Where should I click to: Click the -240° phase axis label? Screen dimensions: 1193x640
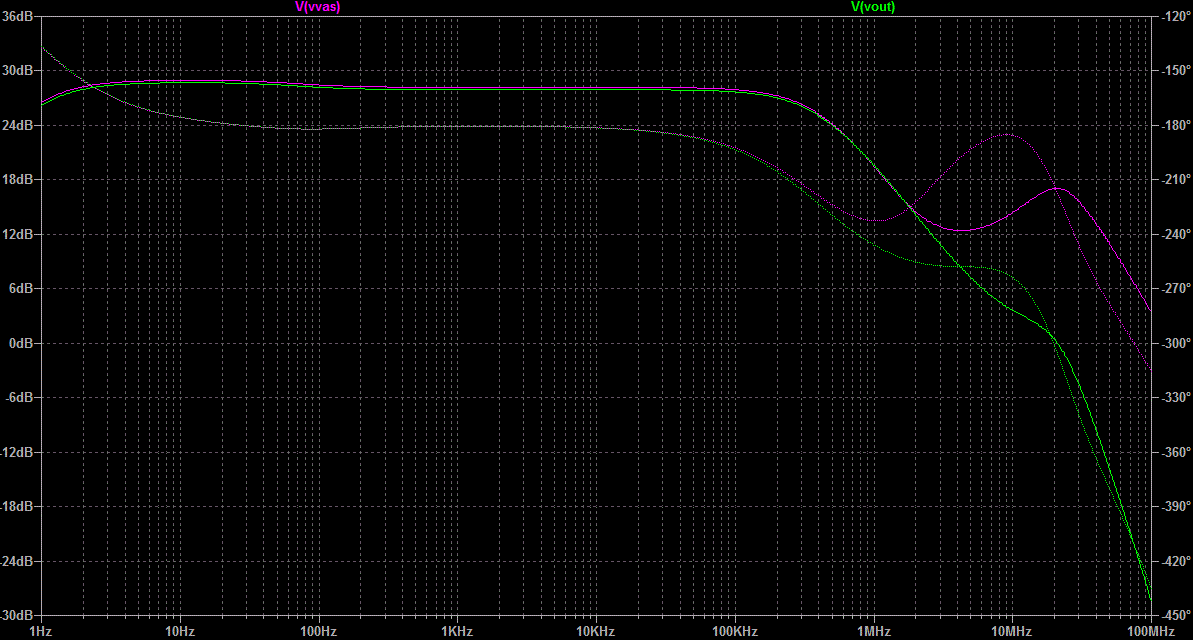pyautogui.click(x=1176, y=234)
